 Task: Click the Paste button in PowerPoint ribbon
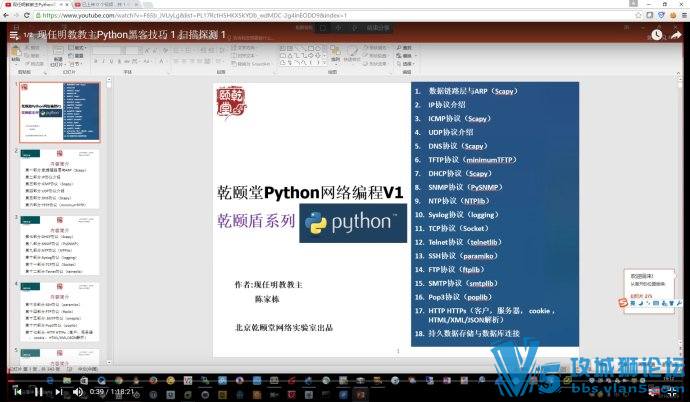[x=16, y=54]
